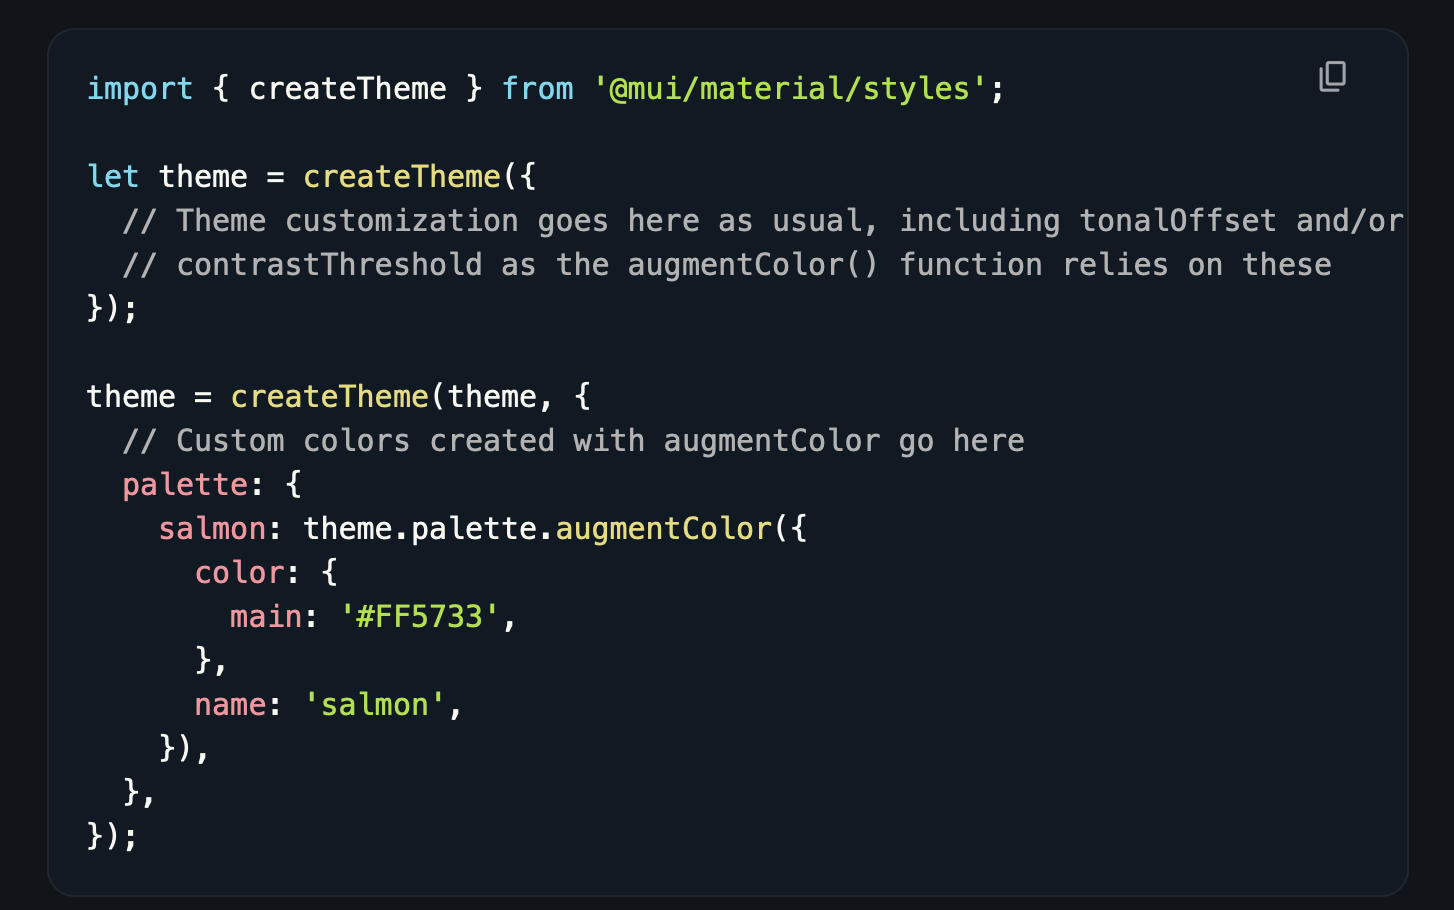Click the '@mui/material/styles' string
This screenshot has height=910, width=1454.
(x=790, y=89)
